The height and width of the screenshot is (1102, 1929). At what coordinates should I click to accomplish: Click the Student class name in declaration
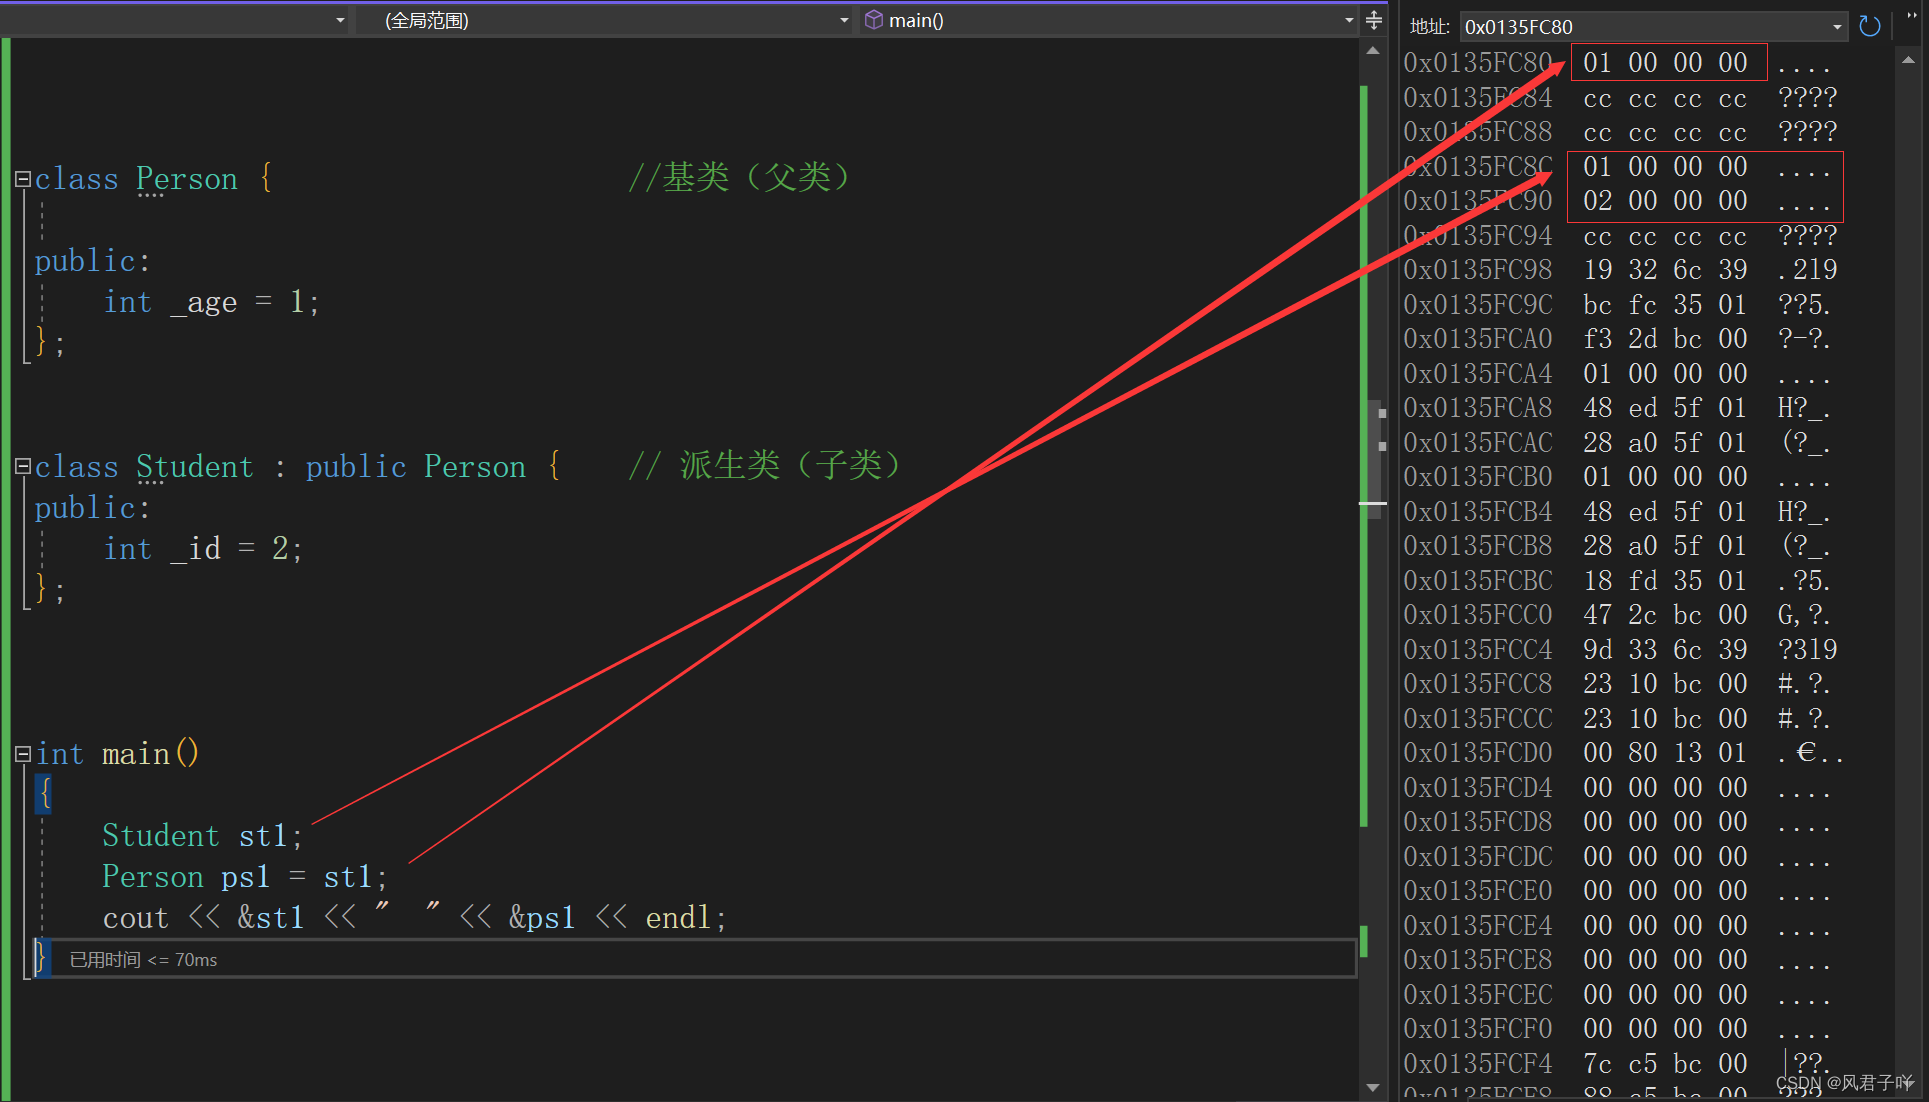click(195, 467)
